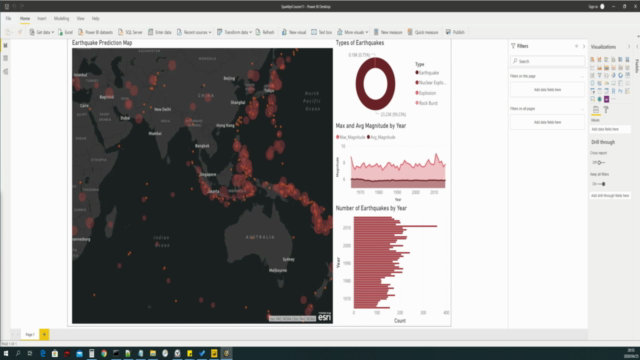The height and width of the screenshot is (360, 640).
Task: Connect to SQL Server source
Action: [130, 32]
